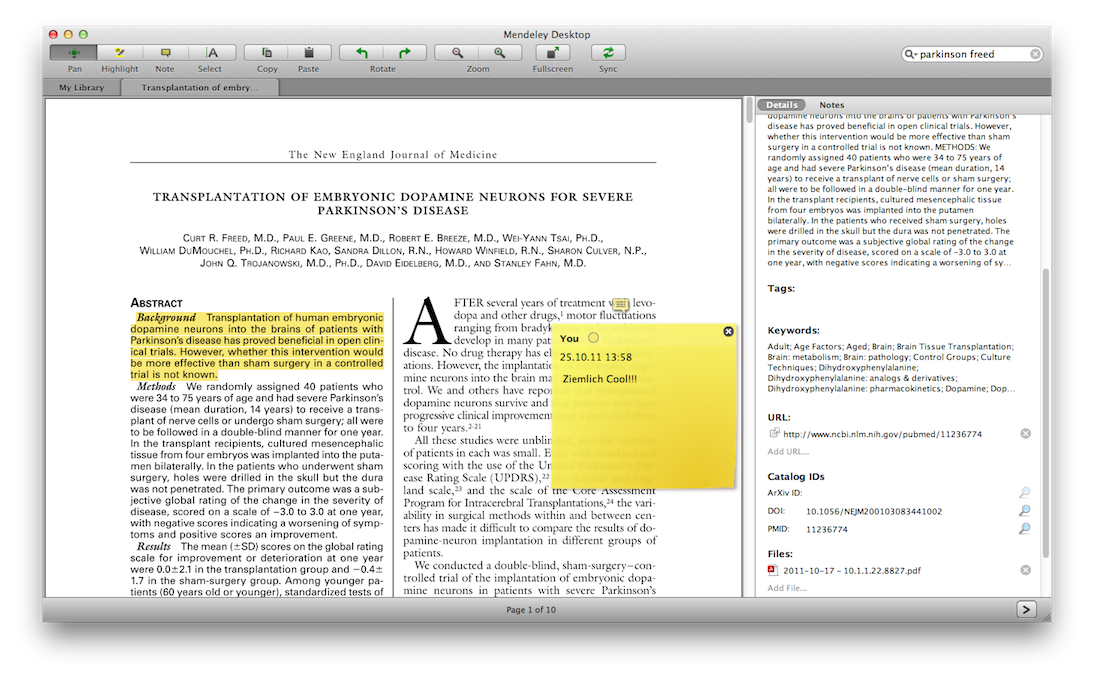The width and height of the screenshot is (1094, 681).
Task: Remove the pubmed URL entry
Action: [1026, 433]
